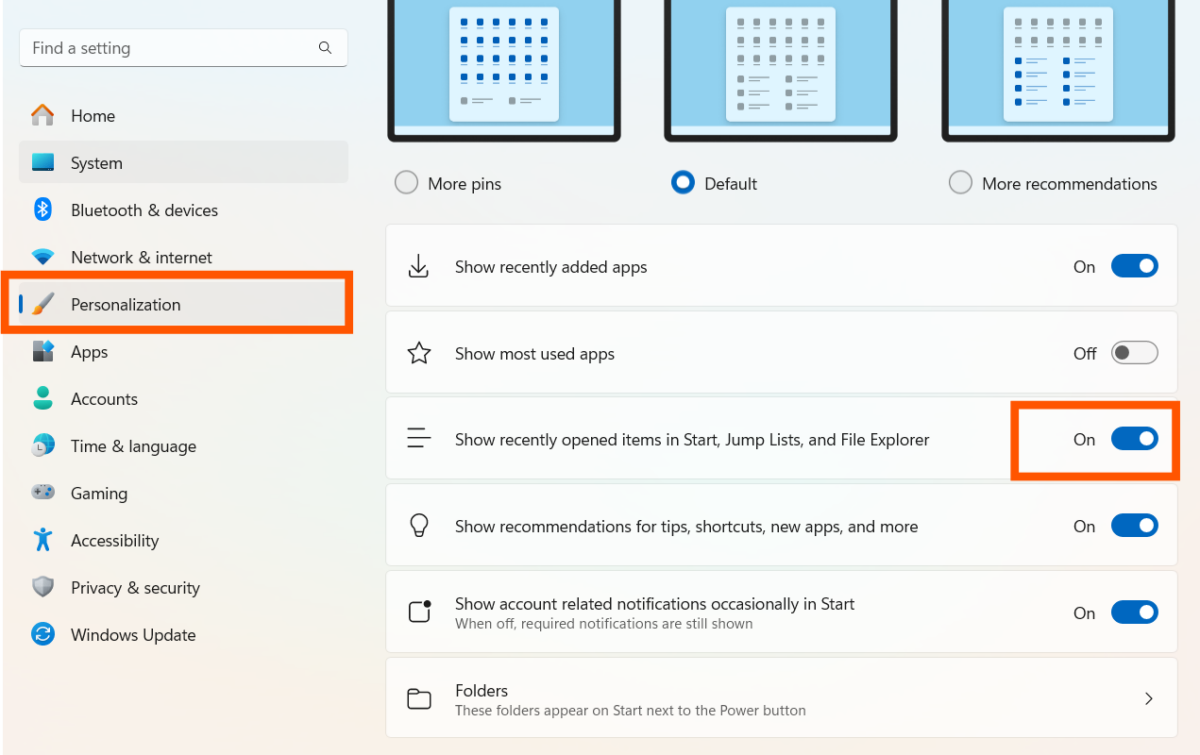The width and height of the screenshot is (1200, 755).
Task: Click the Home sidebar icon
Action: [44, 115]
